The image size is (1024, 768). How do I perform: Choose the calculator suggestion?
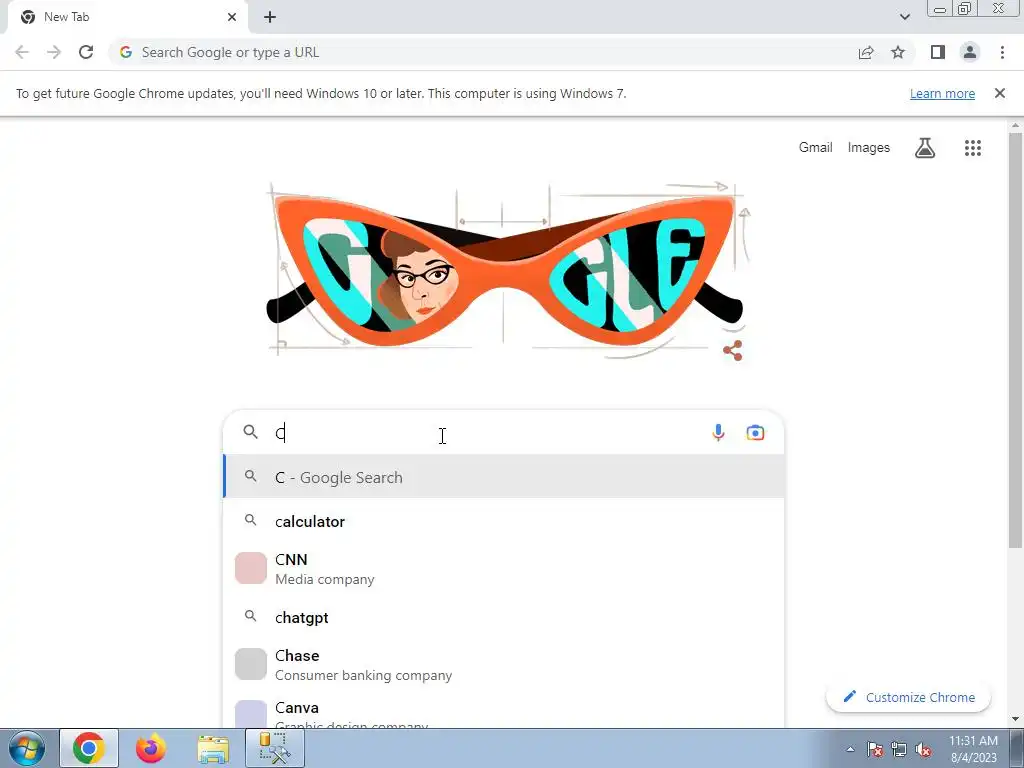pyautogui.click(x=504, y=521)
